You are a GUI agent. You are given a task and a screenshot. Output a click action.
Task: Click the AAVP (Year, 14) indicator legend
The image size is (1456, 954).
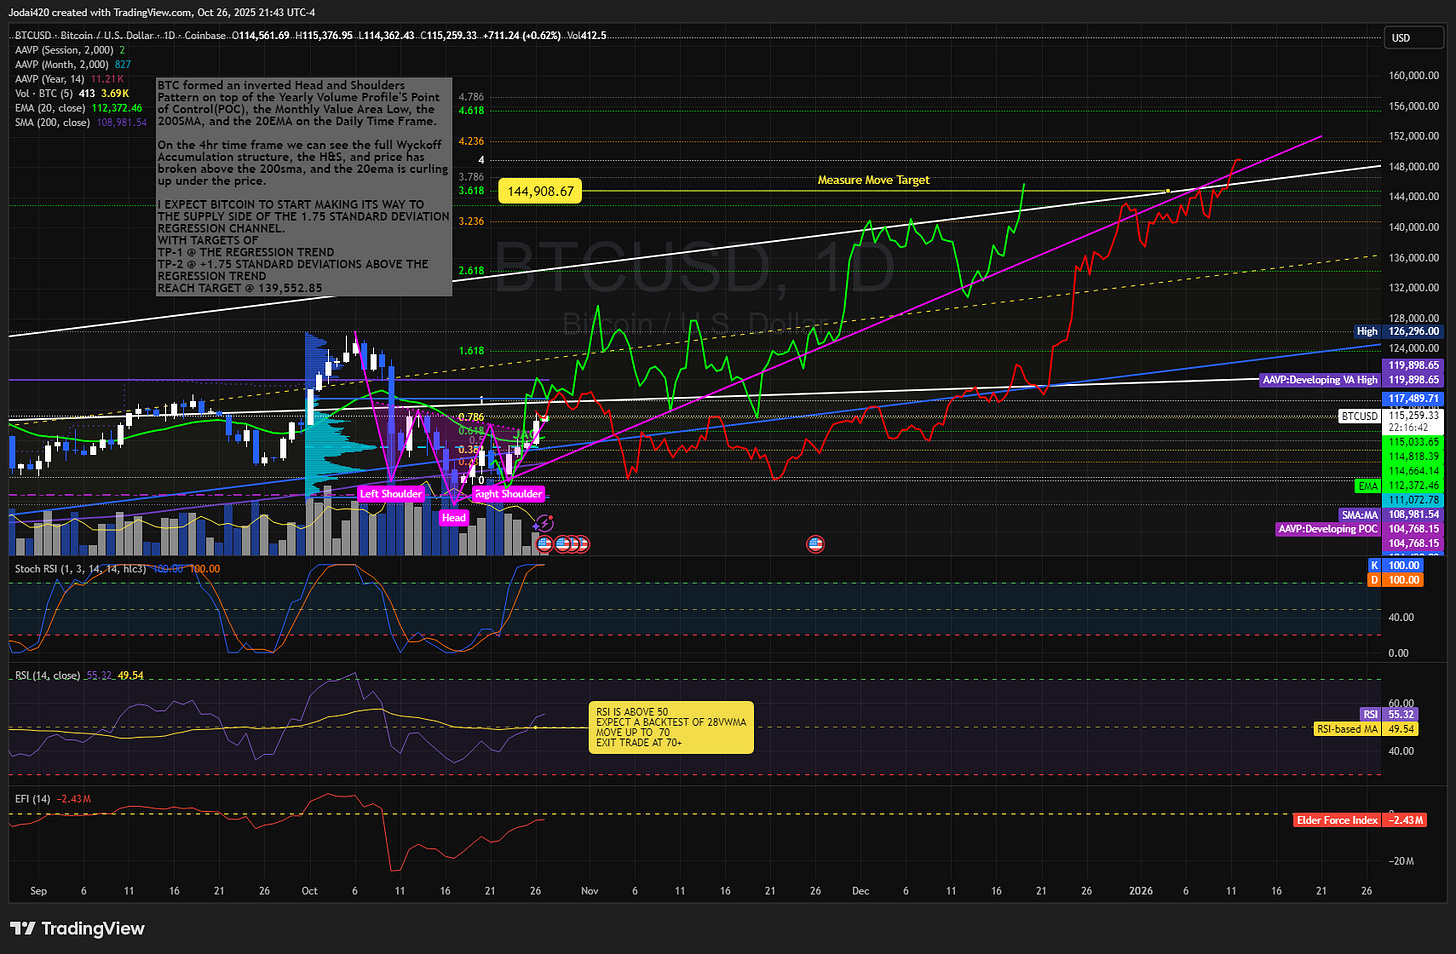coord(69,79)
